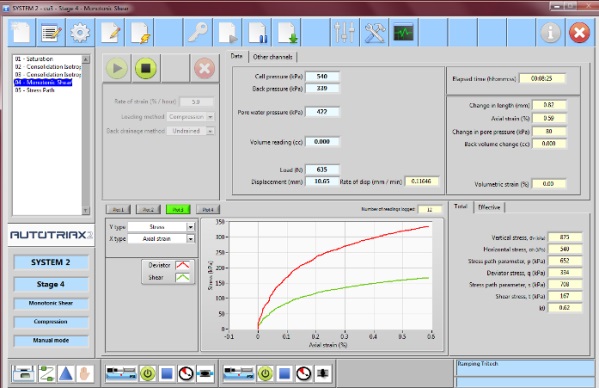Switch to the Other channels tab

[x=273, y=57]
